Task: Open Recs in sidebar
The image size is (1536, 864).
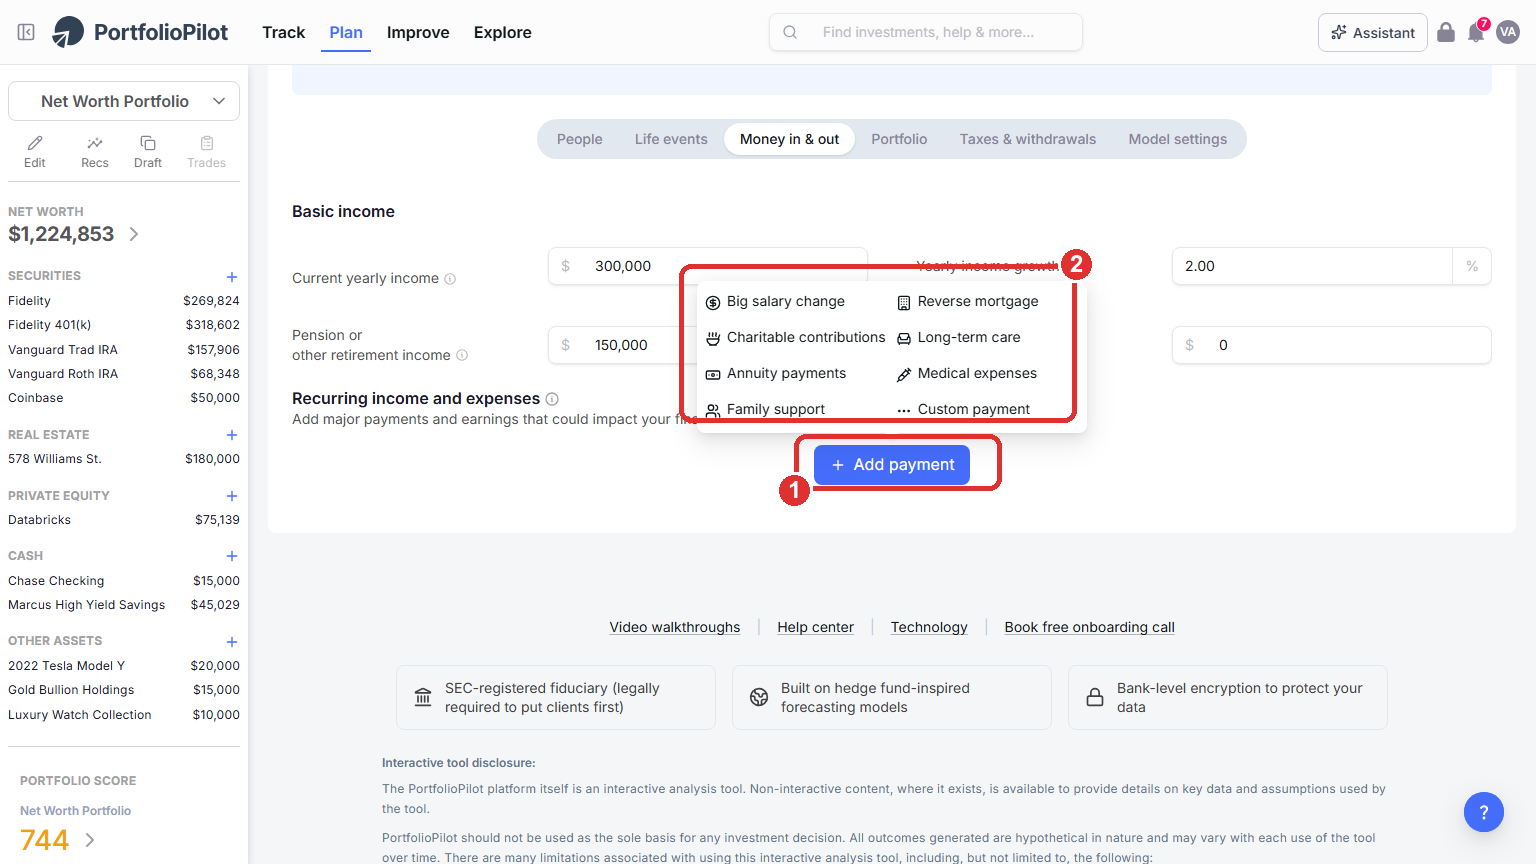Action: pos(95,152)
